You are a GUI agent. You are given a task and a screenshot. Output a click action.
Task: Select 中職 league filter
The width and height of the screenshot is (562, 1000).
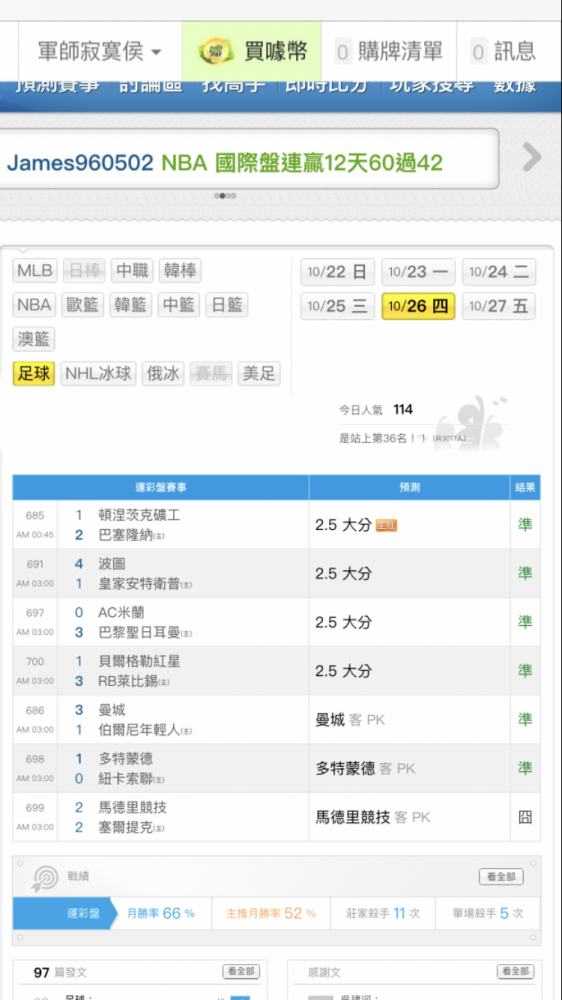[132, 271]
